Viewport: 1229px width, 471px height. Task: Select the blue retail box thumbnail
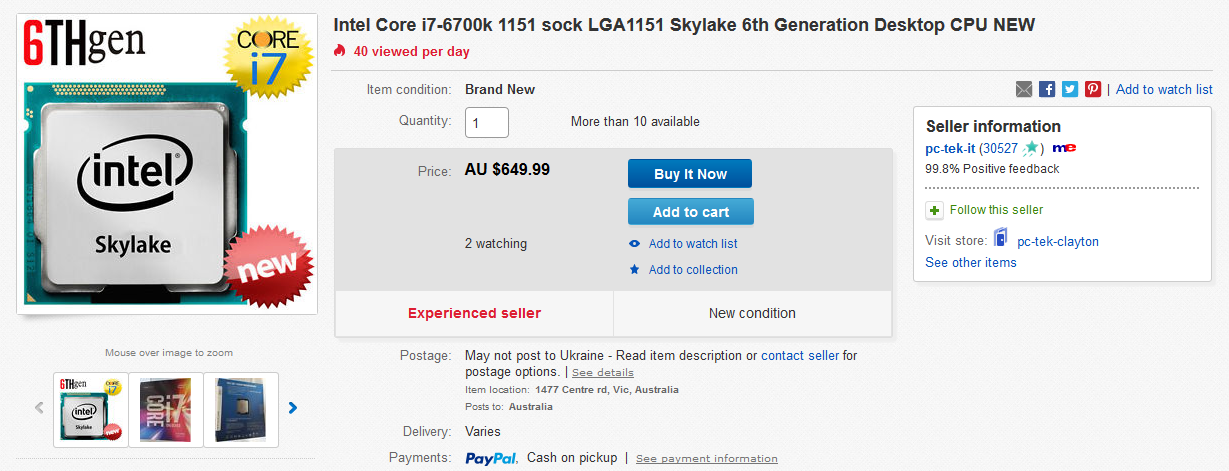coord(241,409)
